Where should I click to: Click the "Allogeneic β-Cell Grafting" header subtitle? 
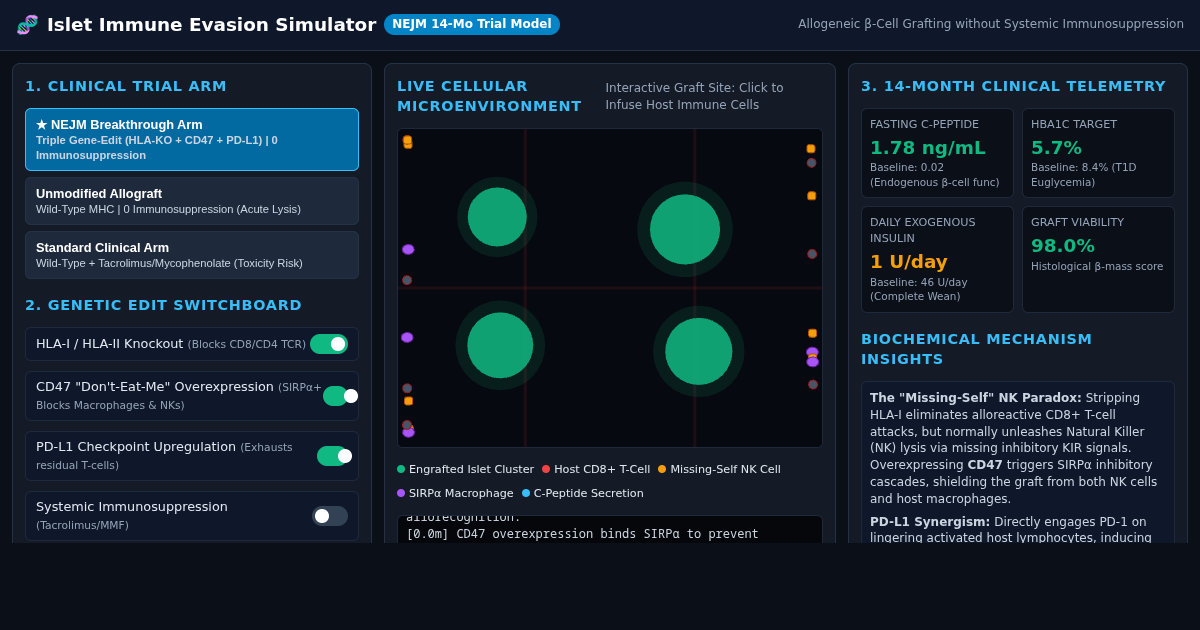tap(991, 24)
